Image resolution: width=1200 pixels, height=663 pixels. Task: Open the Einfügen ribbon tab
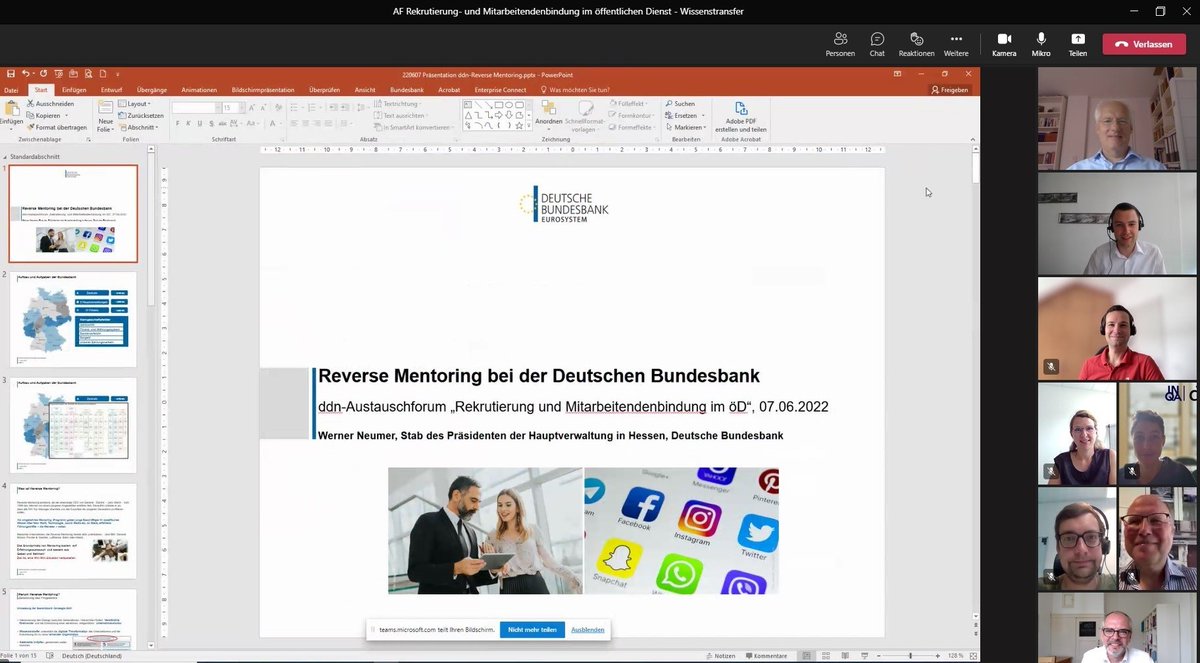[74, 90]
